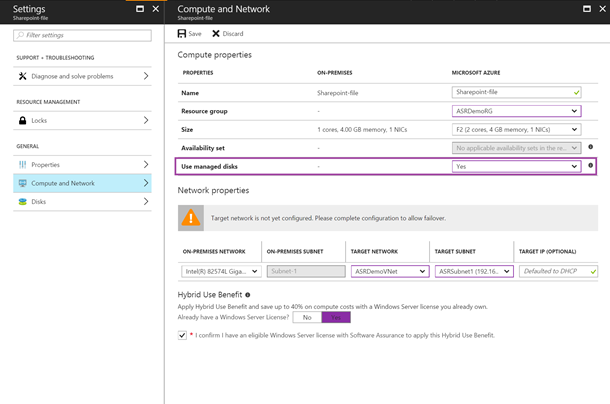Viewport: 610px width, 404px height.
Task: Maximize the Compute and Network blade
Action: click(x=587, y=9)
